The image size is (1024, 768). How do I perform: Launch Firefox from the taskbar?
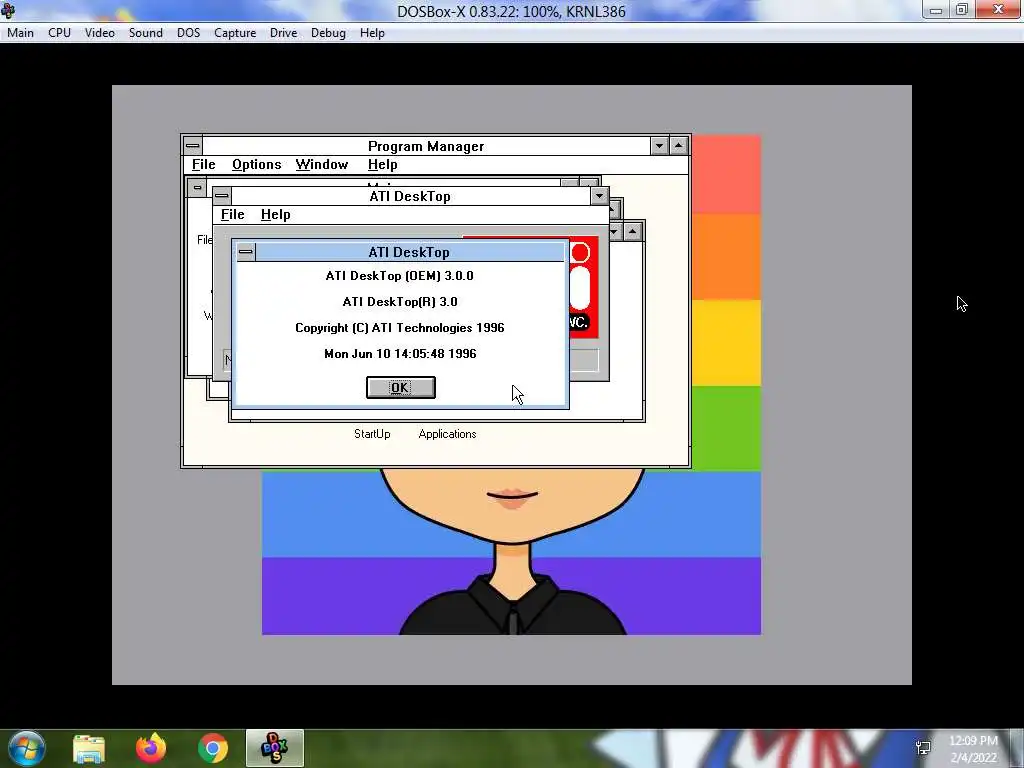151,748
